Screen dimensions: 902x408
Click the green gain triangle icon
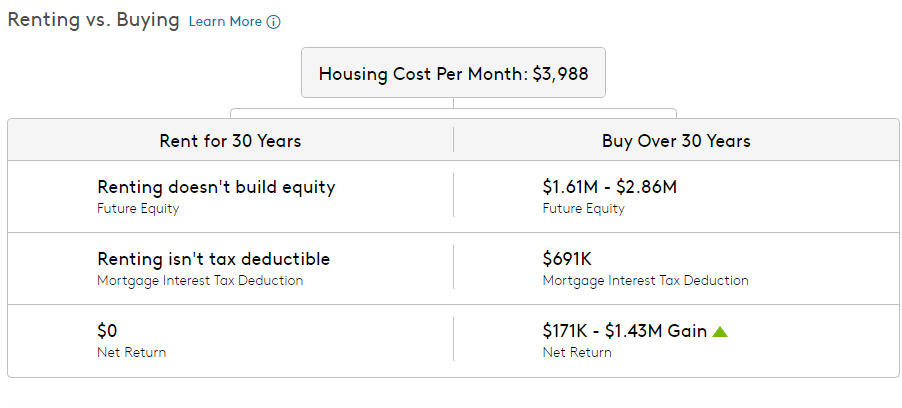tap(720, 332)
